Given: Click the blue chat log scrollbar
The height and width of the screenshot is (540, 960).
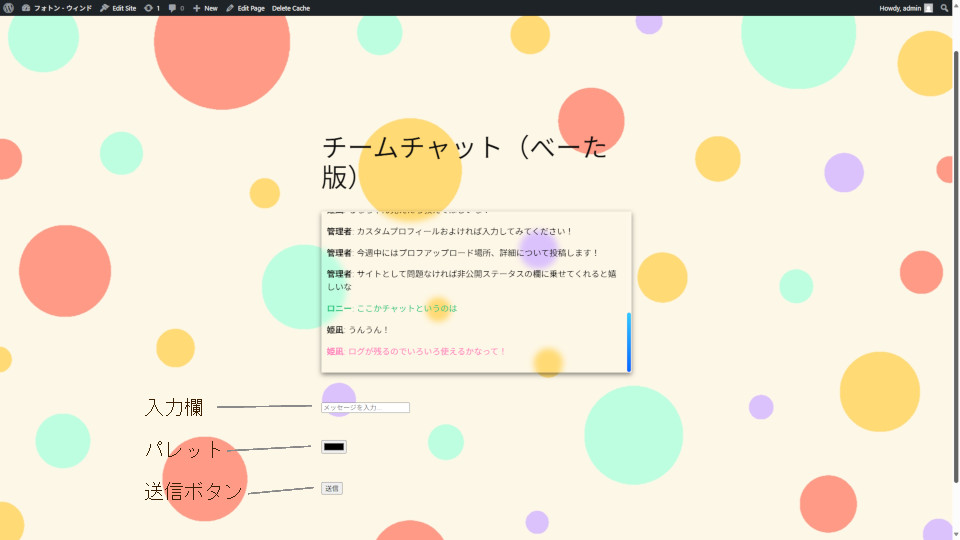Looking at the screenshot, I should click(x=629, y=341).
